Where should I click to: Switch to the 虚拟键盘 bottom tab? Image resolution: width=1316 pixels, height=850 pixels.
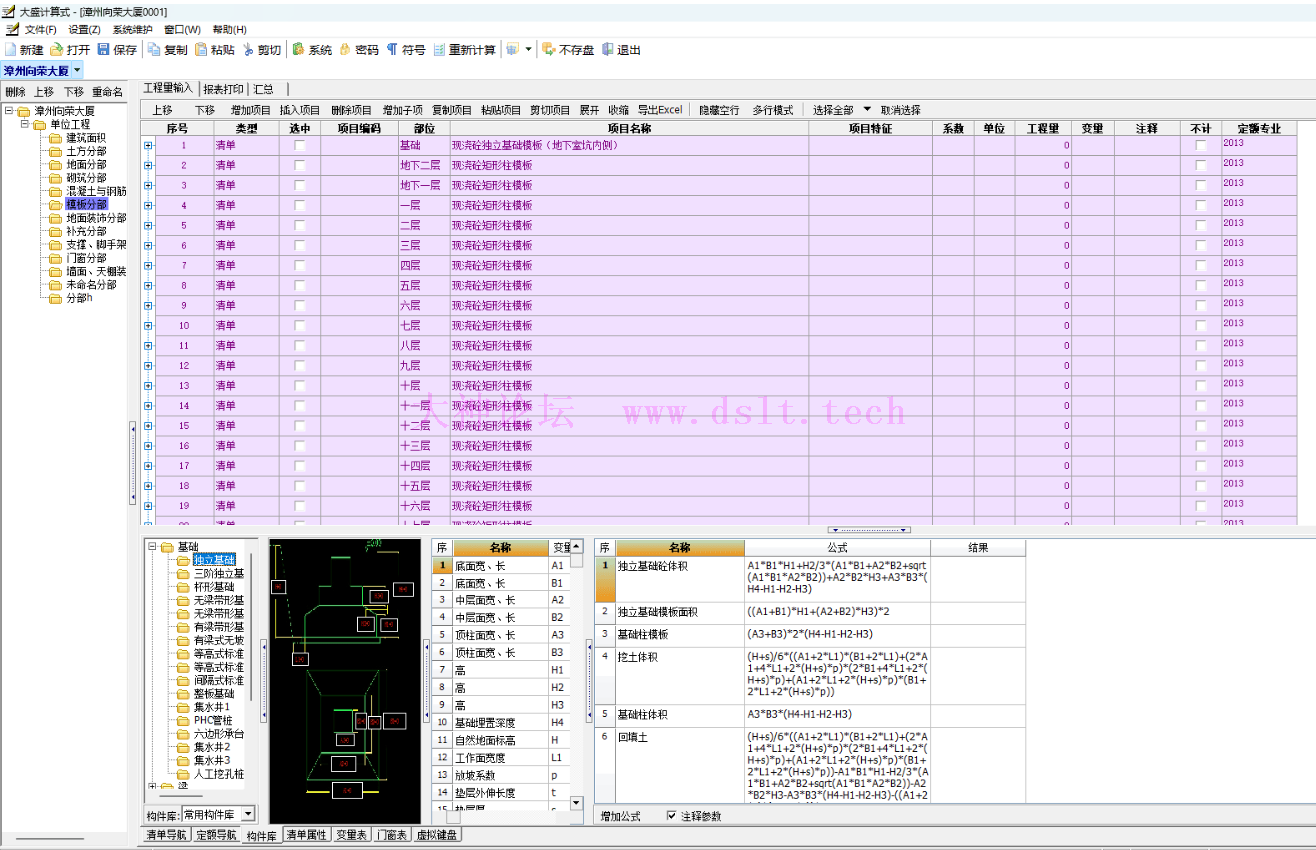437,835
